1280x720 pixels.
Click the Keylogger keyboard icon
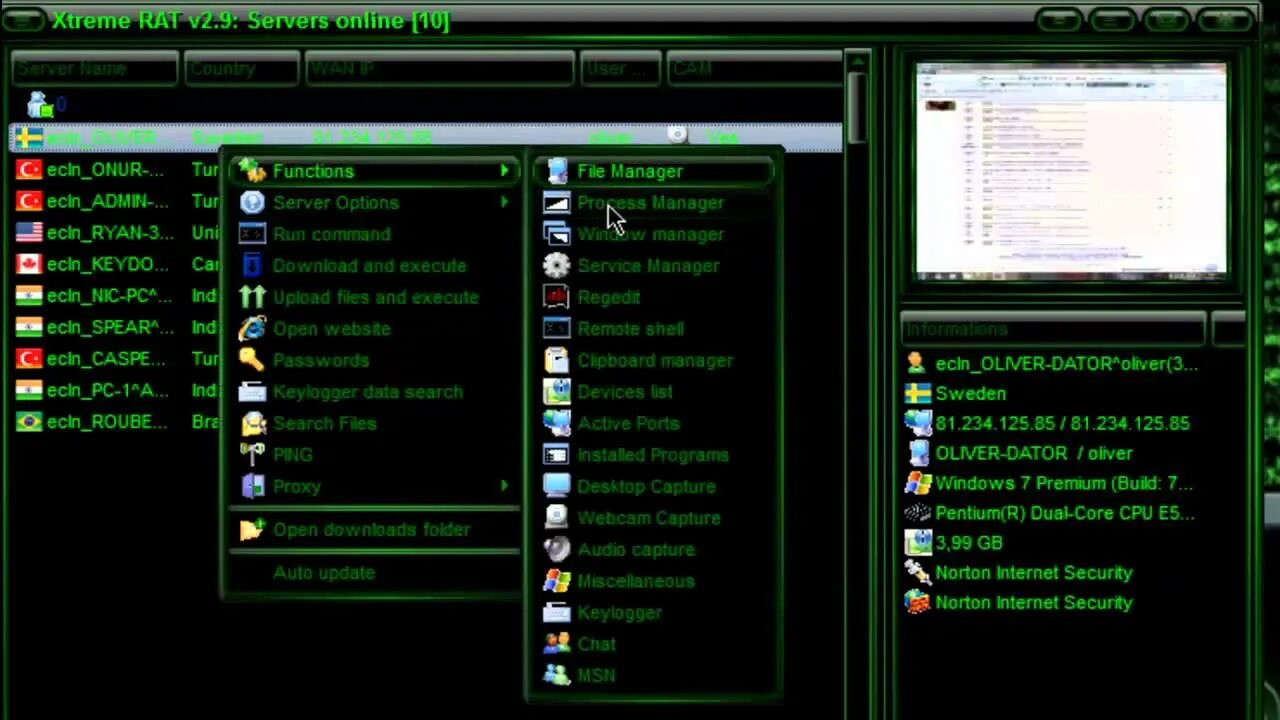557,612
